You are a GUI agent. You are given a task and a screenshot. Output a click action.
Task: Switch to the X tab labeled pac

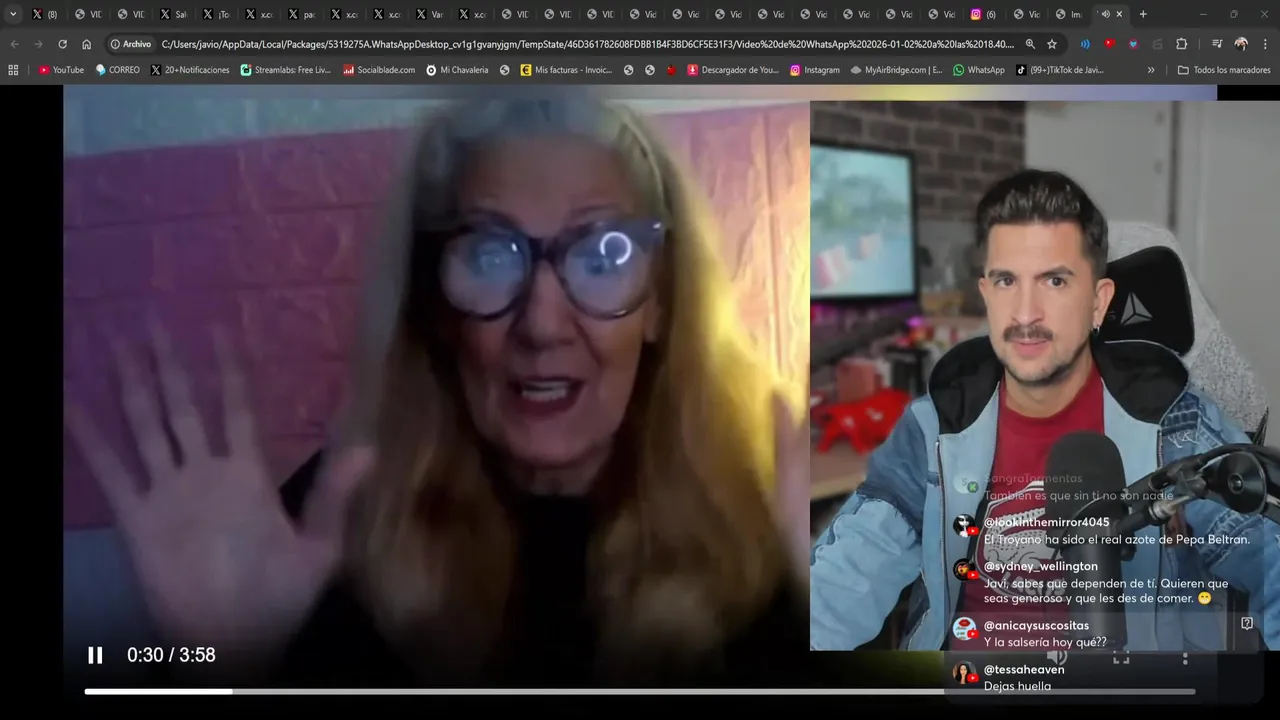300,14
